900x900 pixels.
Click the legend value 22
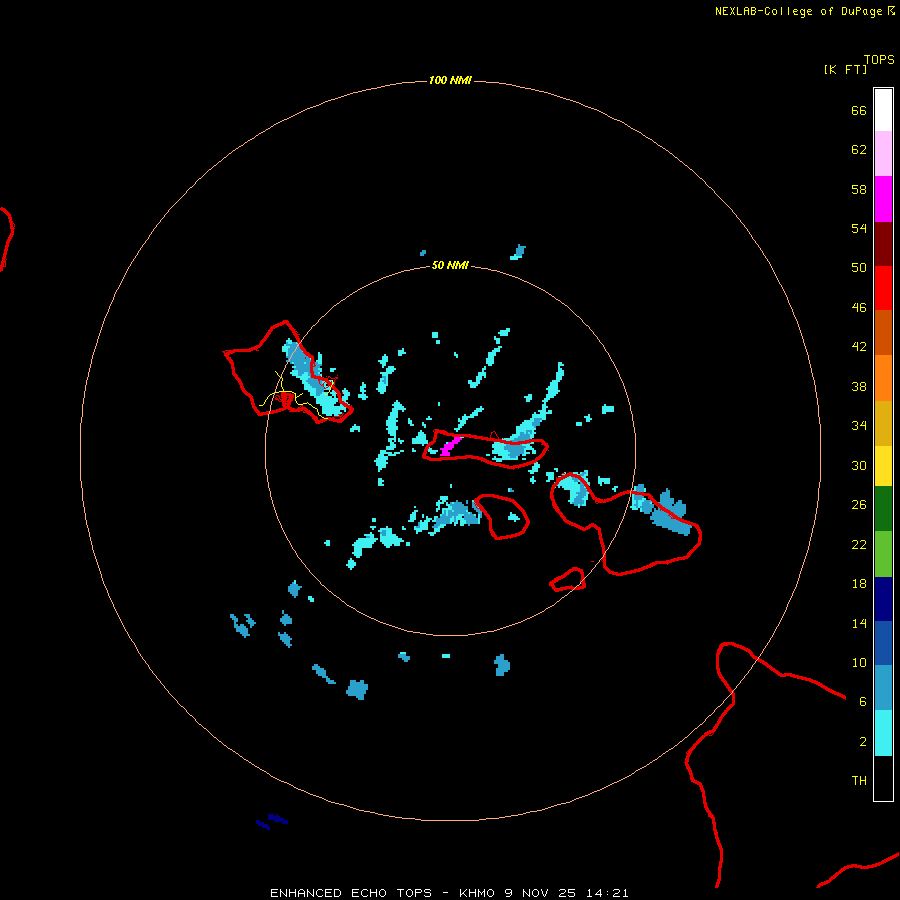click(859, 545)
